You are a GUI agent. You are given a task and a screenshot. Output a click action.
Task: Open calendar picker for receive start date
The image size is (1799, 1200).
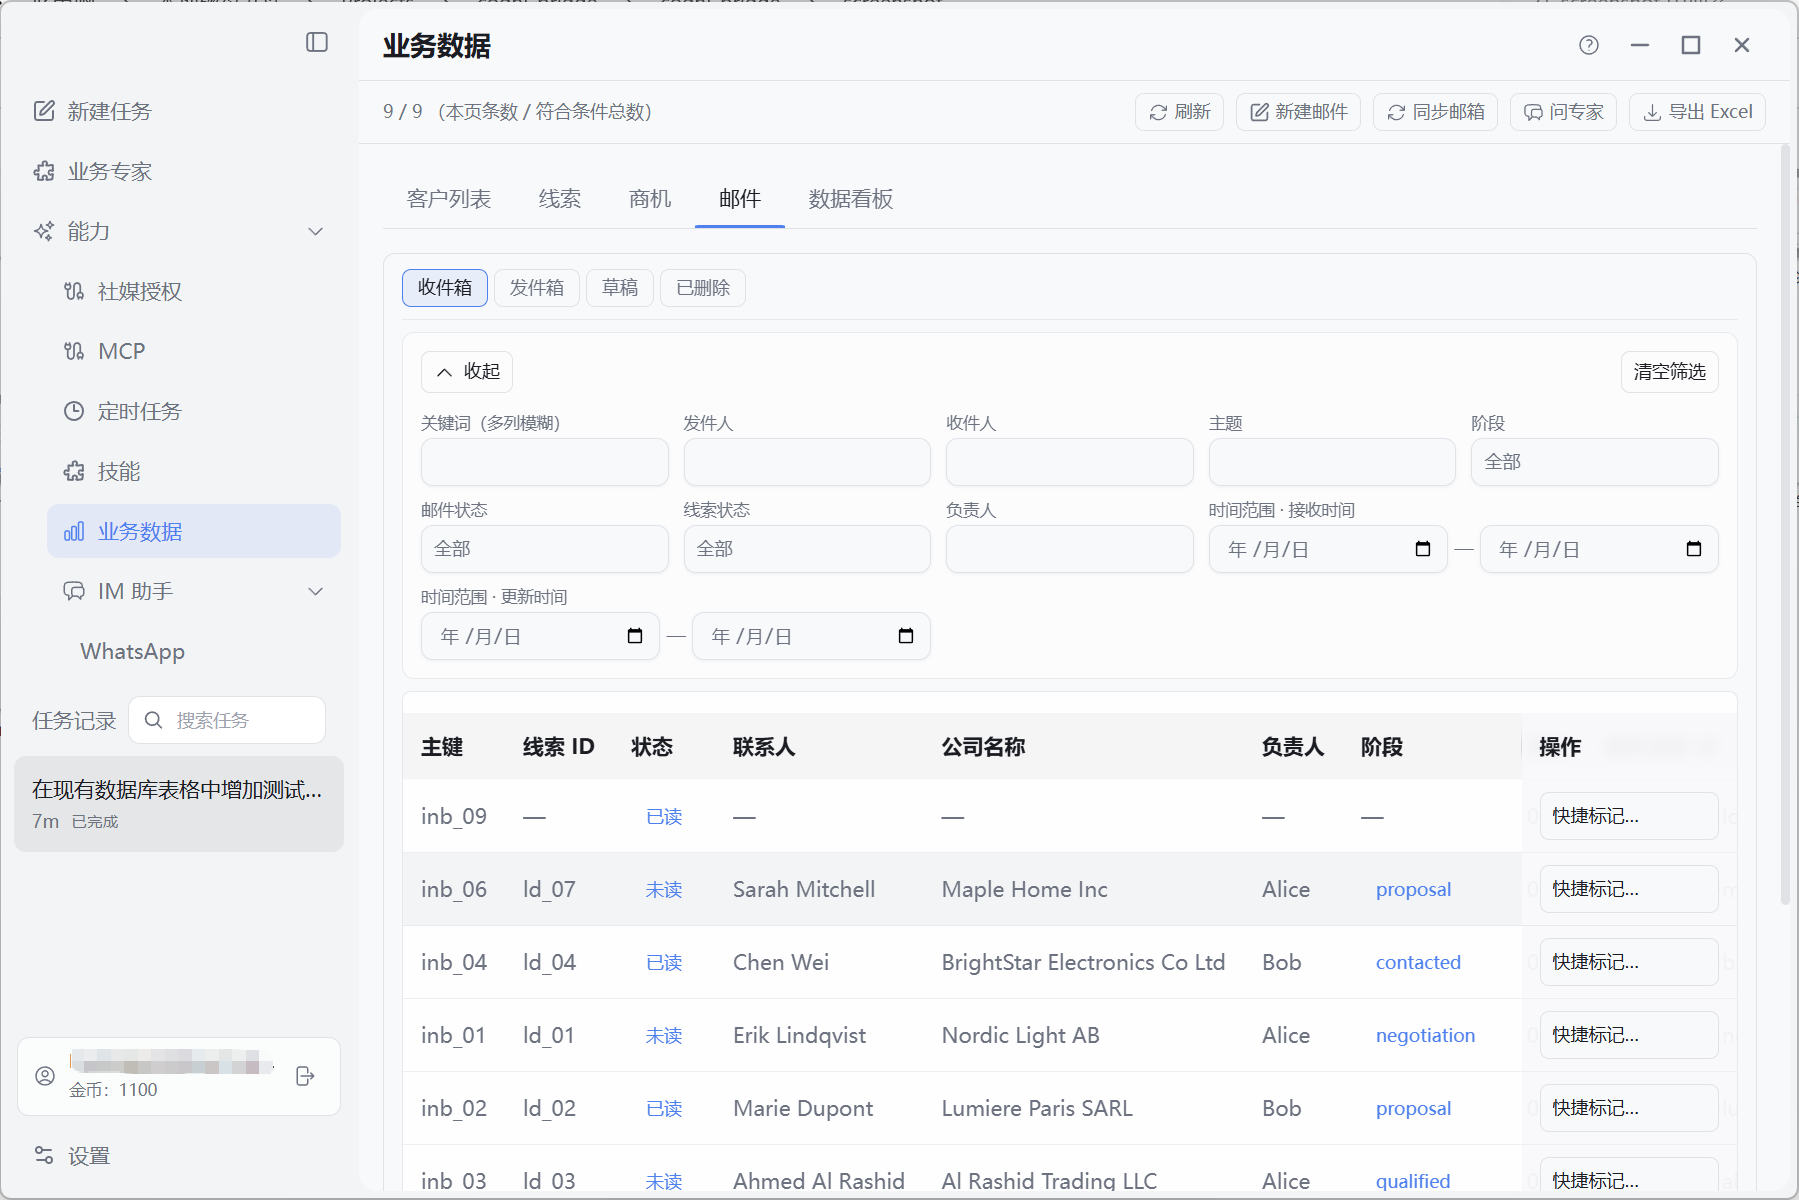coord(1423,549)
